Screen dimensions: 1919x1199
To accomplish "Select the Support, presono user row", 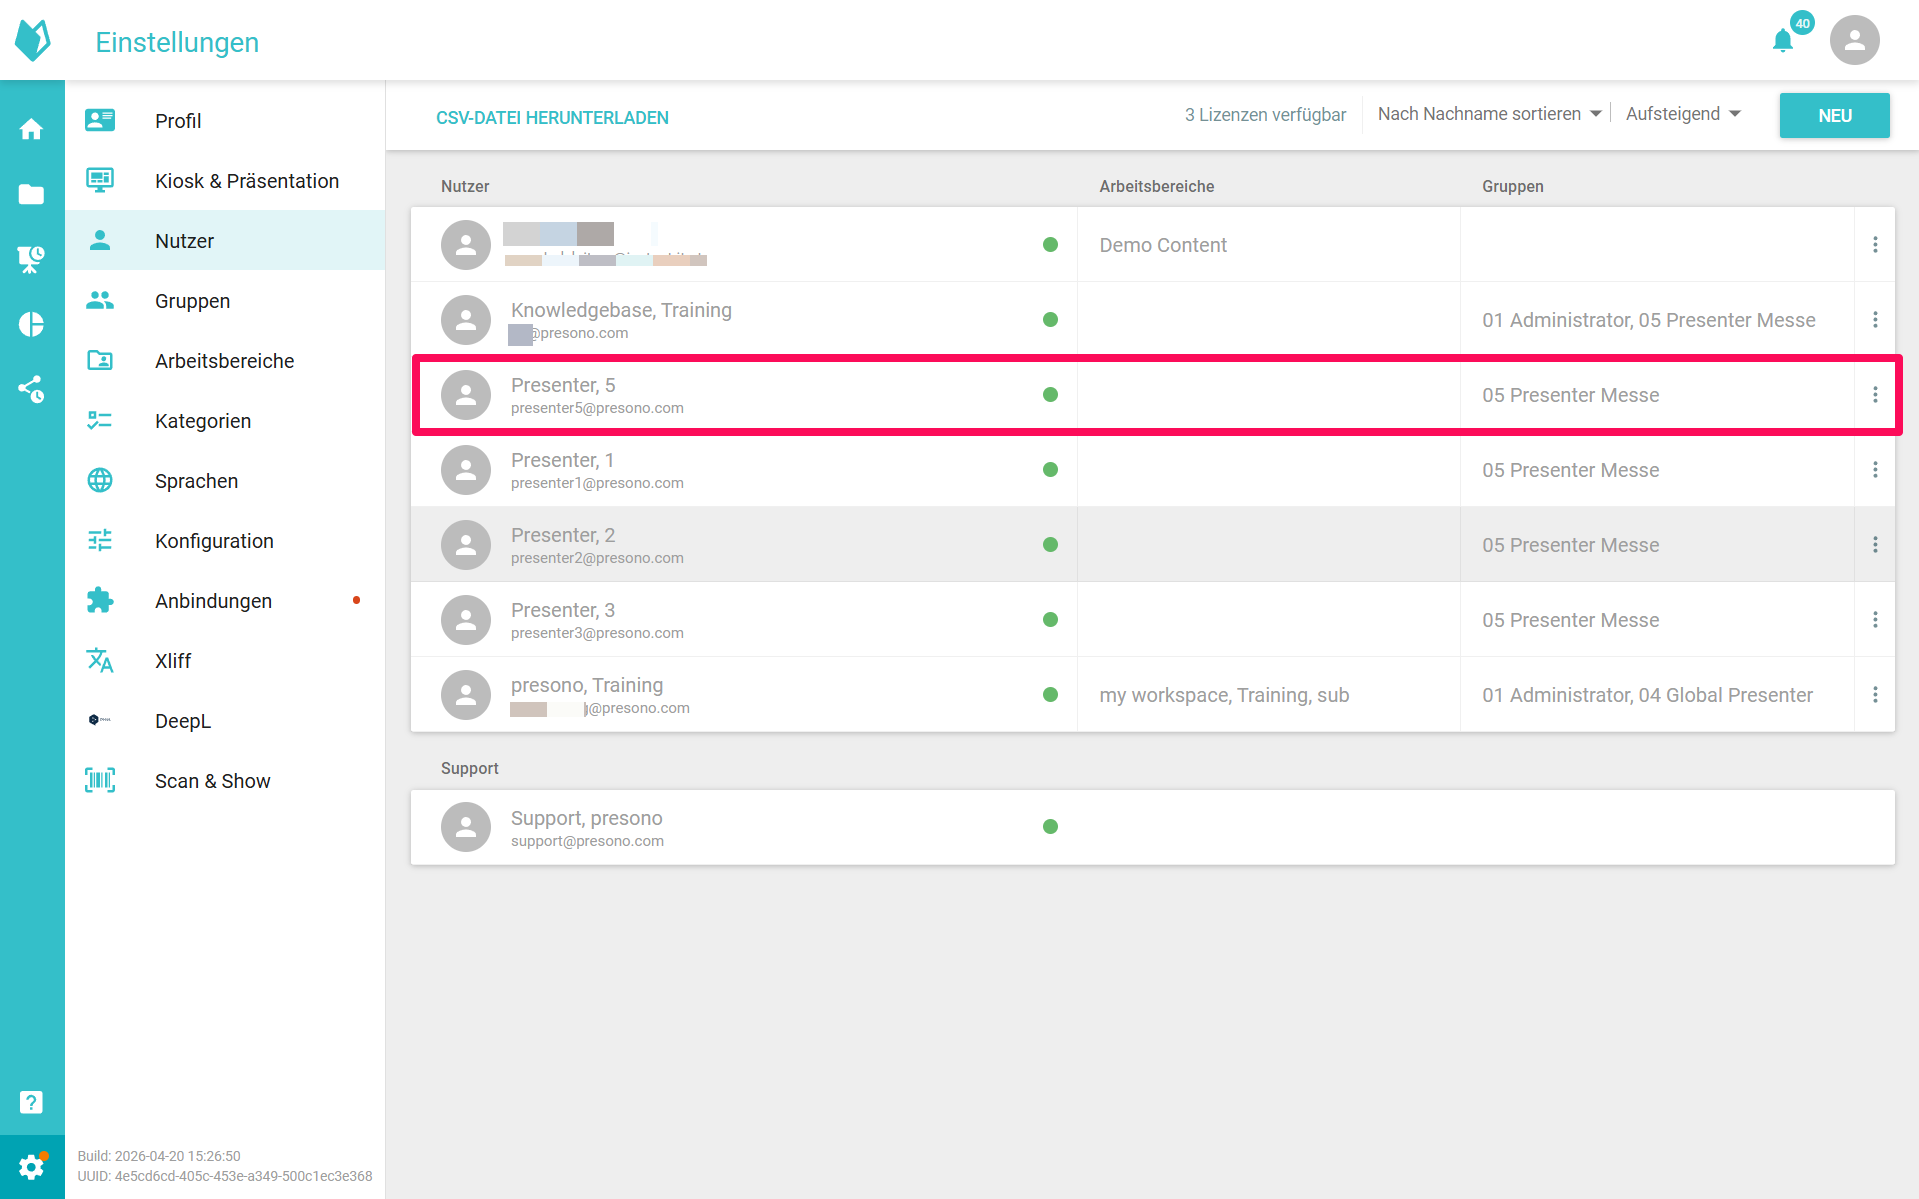I will 1152,827.
